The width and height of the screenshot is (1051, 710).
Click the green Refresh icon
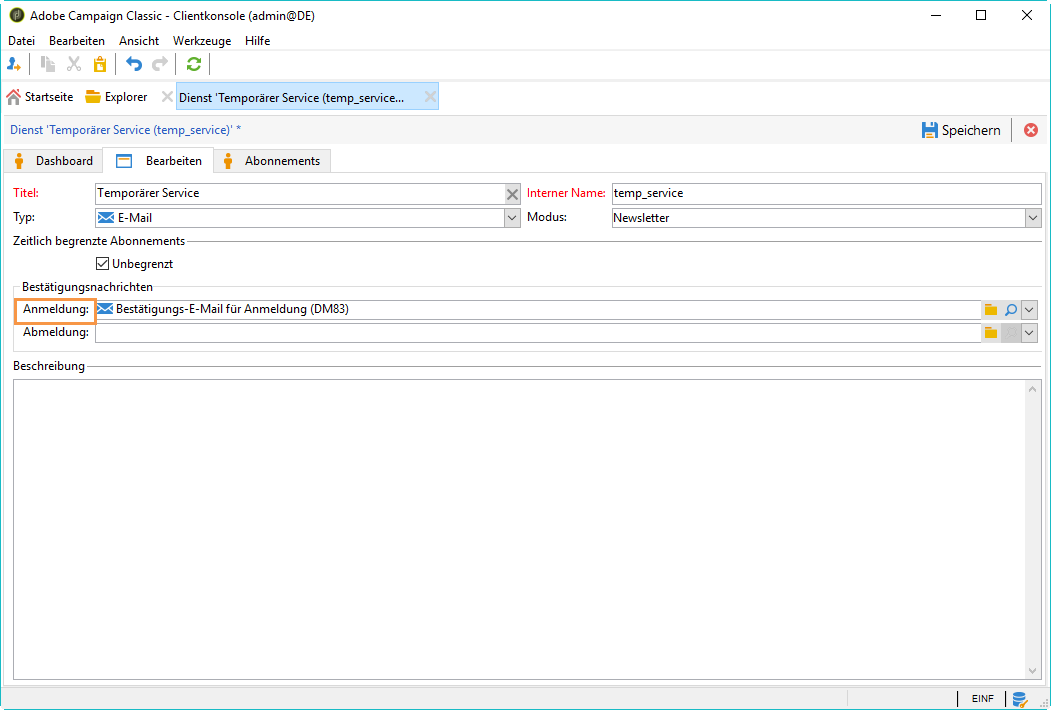tap(194, 64)
